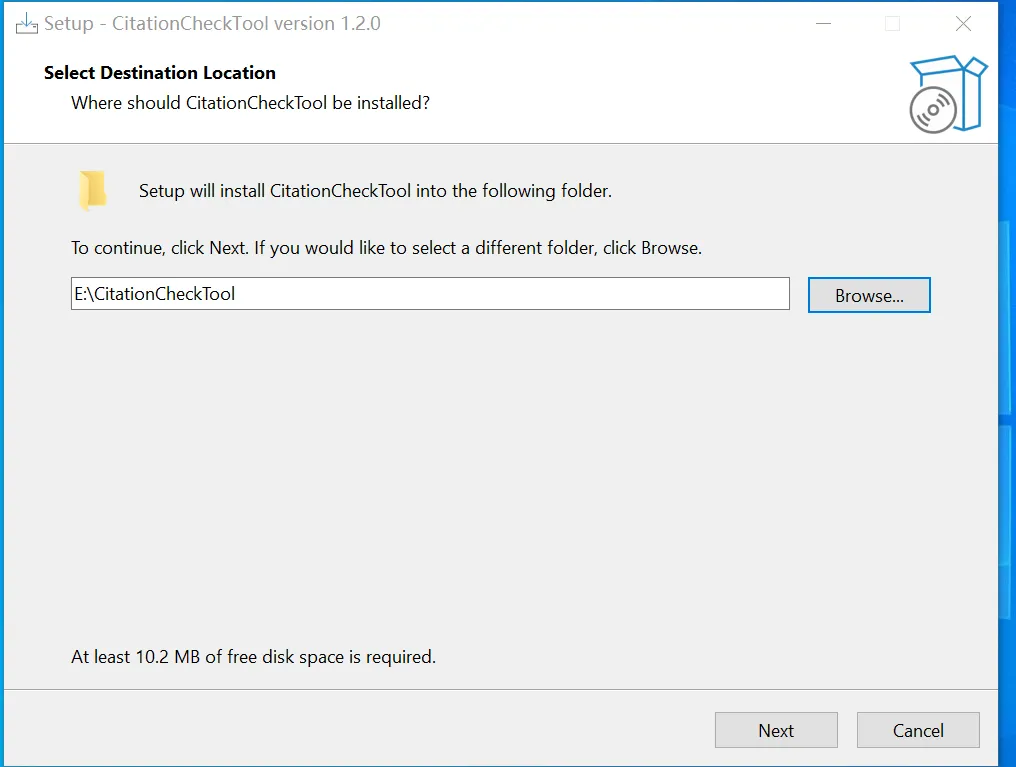Screen dimensions: 1016x767
Task: Click the "Where should CitationCheckTool be installed?" text
Action: coord(250,103)
